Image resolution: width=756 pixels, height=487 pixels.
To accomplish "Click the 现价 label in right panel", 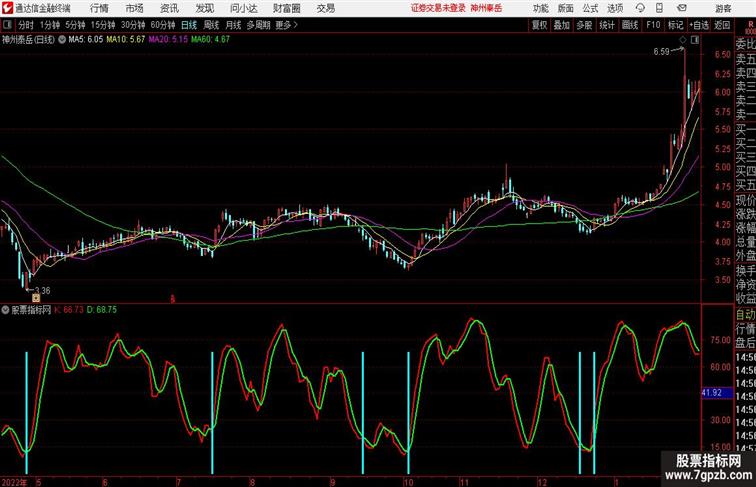I will (x=745, y=200).
